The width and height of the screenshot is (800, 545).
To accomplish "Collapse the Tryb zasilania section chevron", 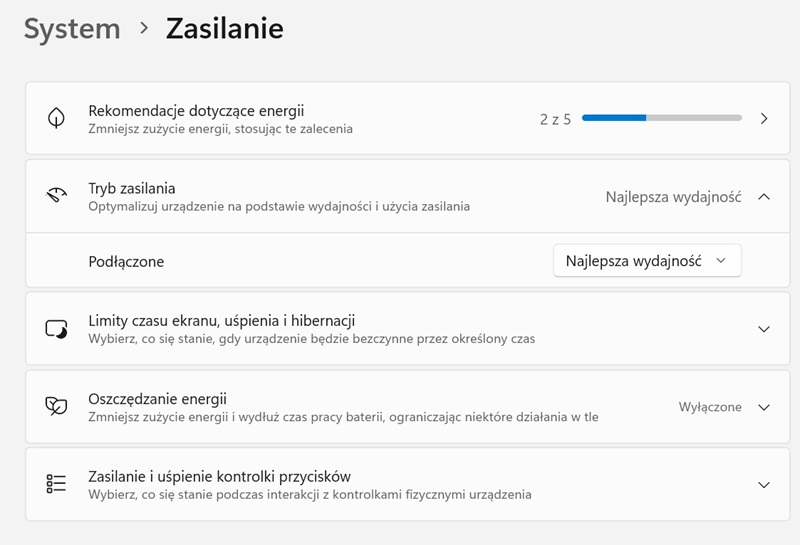I will [764, 197].
